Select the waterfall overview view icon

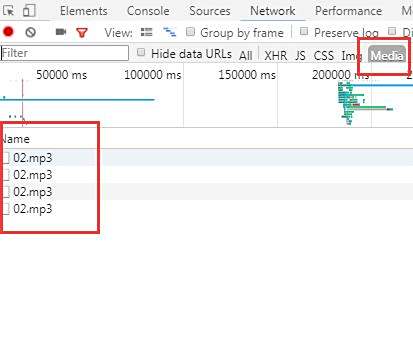pyautogui.click(x=170, y=32)
